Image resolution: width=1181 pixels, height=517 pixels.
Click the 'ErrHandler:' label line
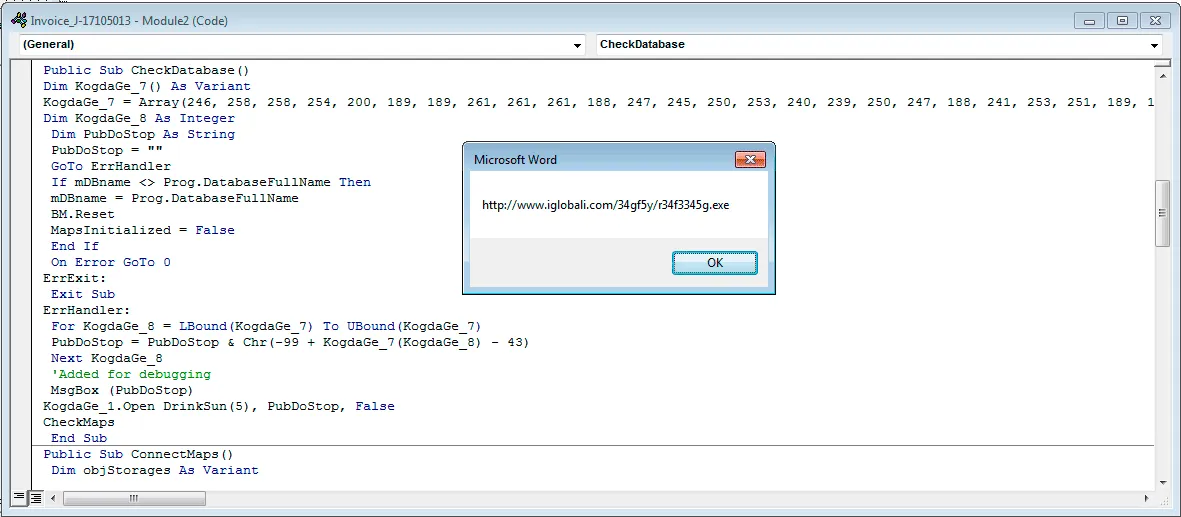click(87, 310)
